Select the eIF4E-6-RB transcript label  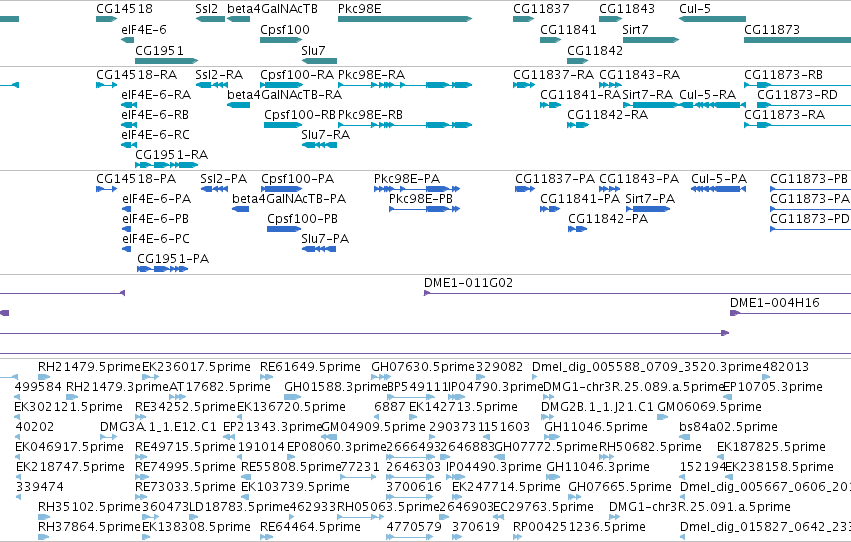(155, 115)
